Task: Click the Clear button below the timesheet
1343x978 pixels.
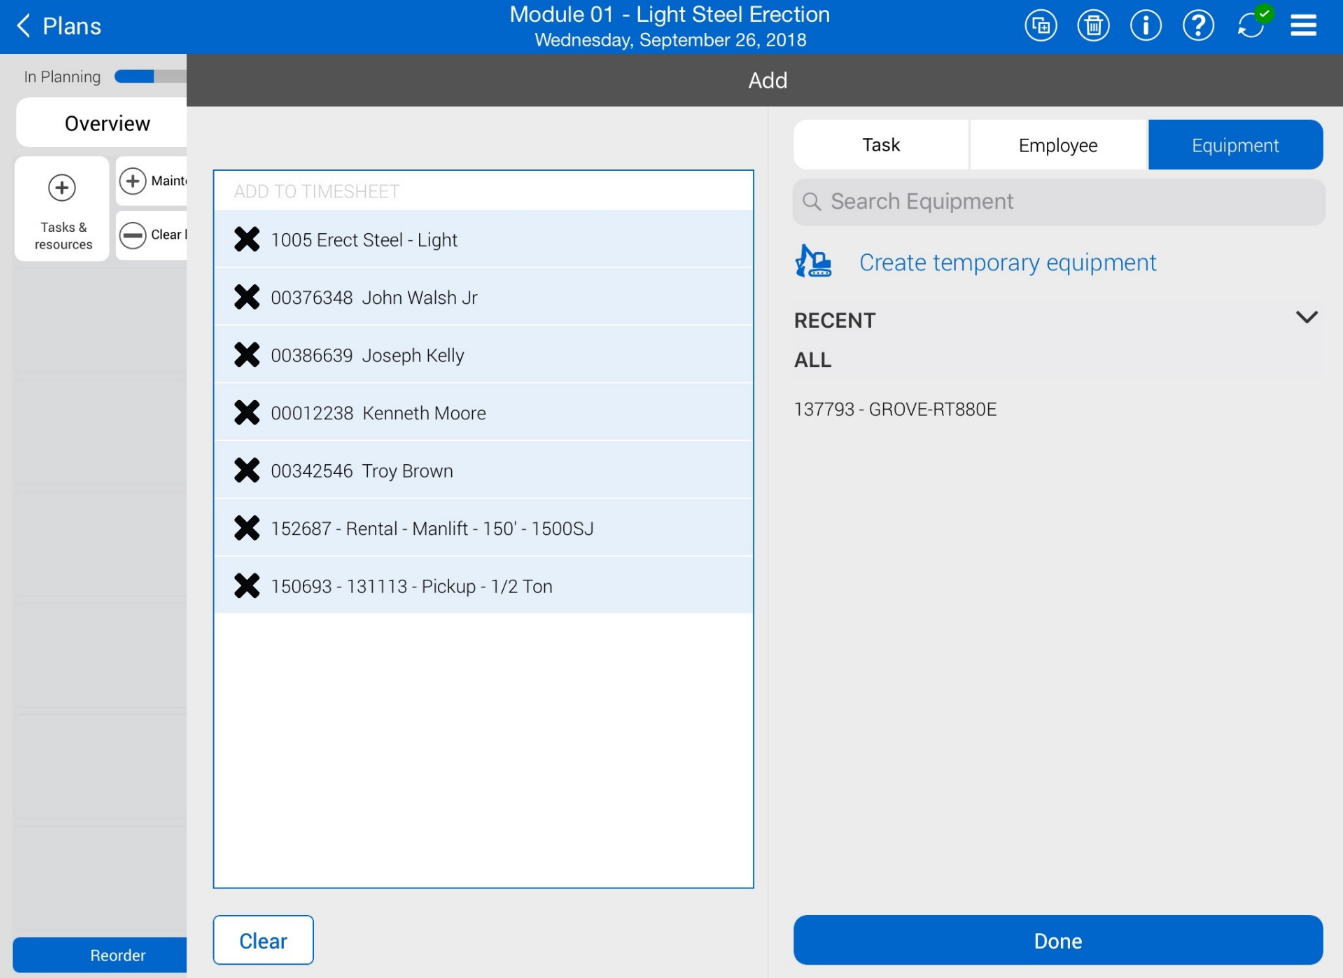Action: point(263,941)
